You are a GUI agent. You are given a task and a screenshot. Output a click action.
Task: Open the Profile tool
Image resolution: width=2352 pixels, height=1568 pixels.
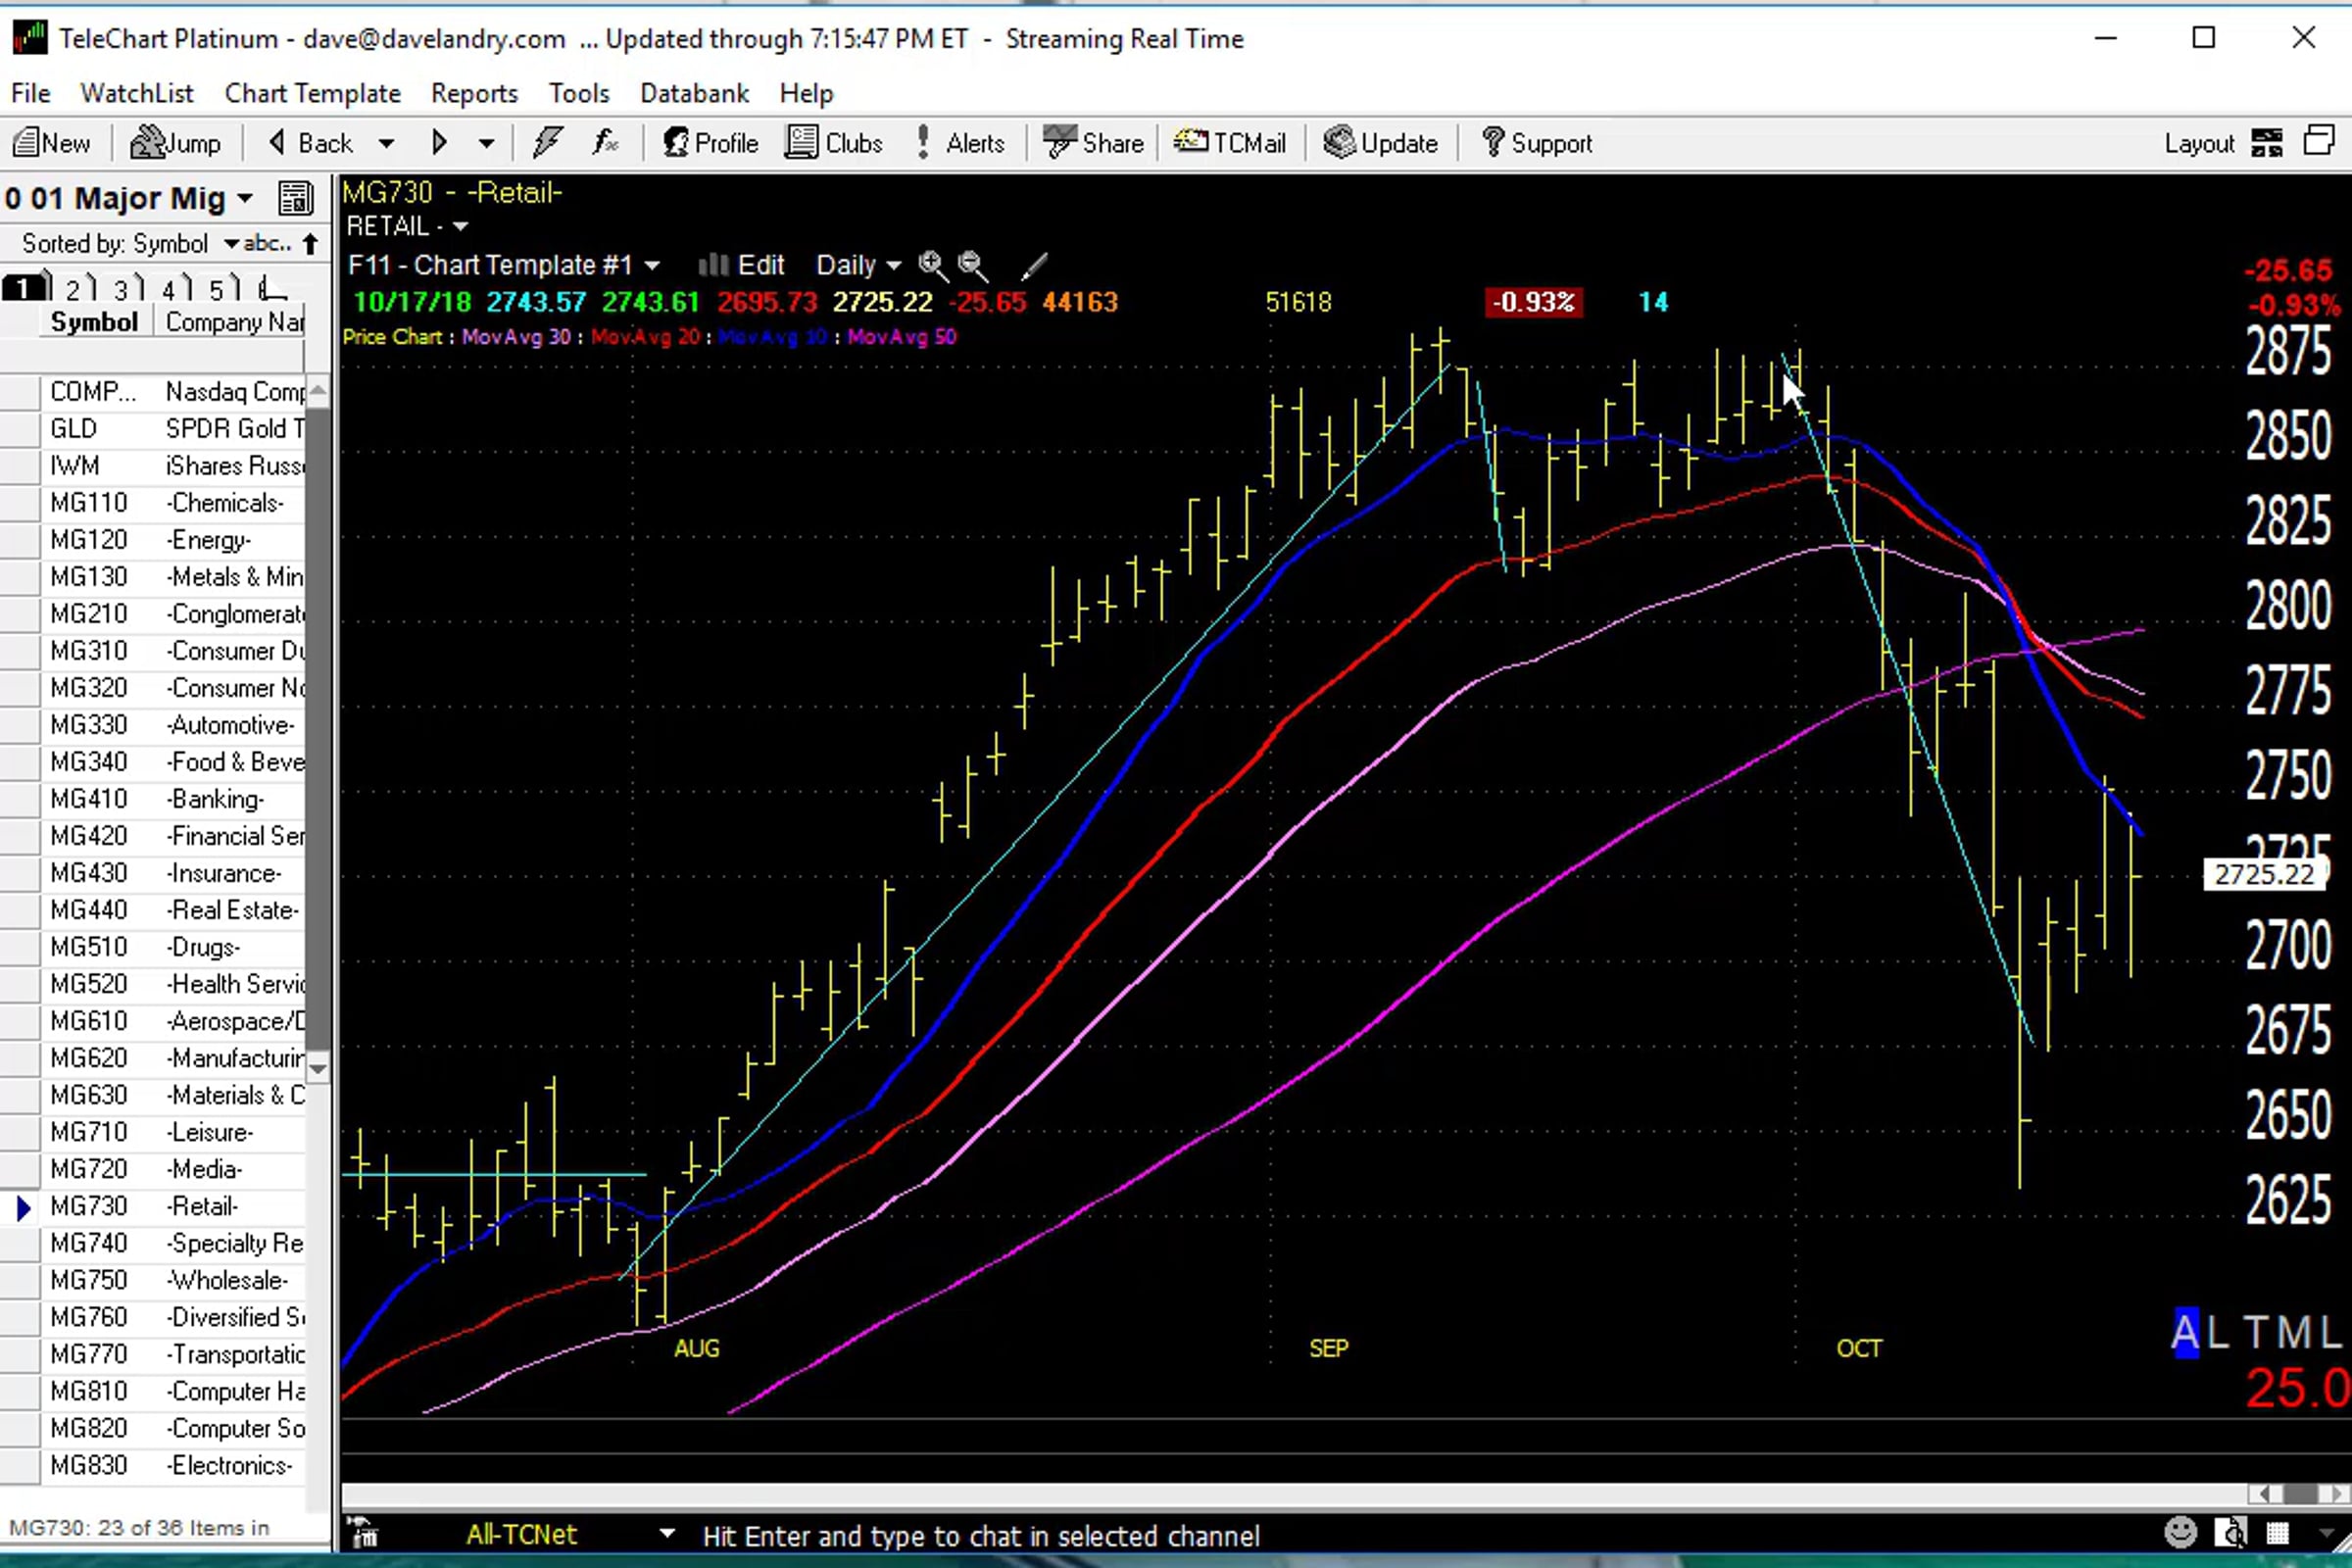tap(710, 143)
